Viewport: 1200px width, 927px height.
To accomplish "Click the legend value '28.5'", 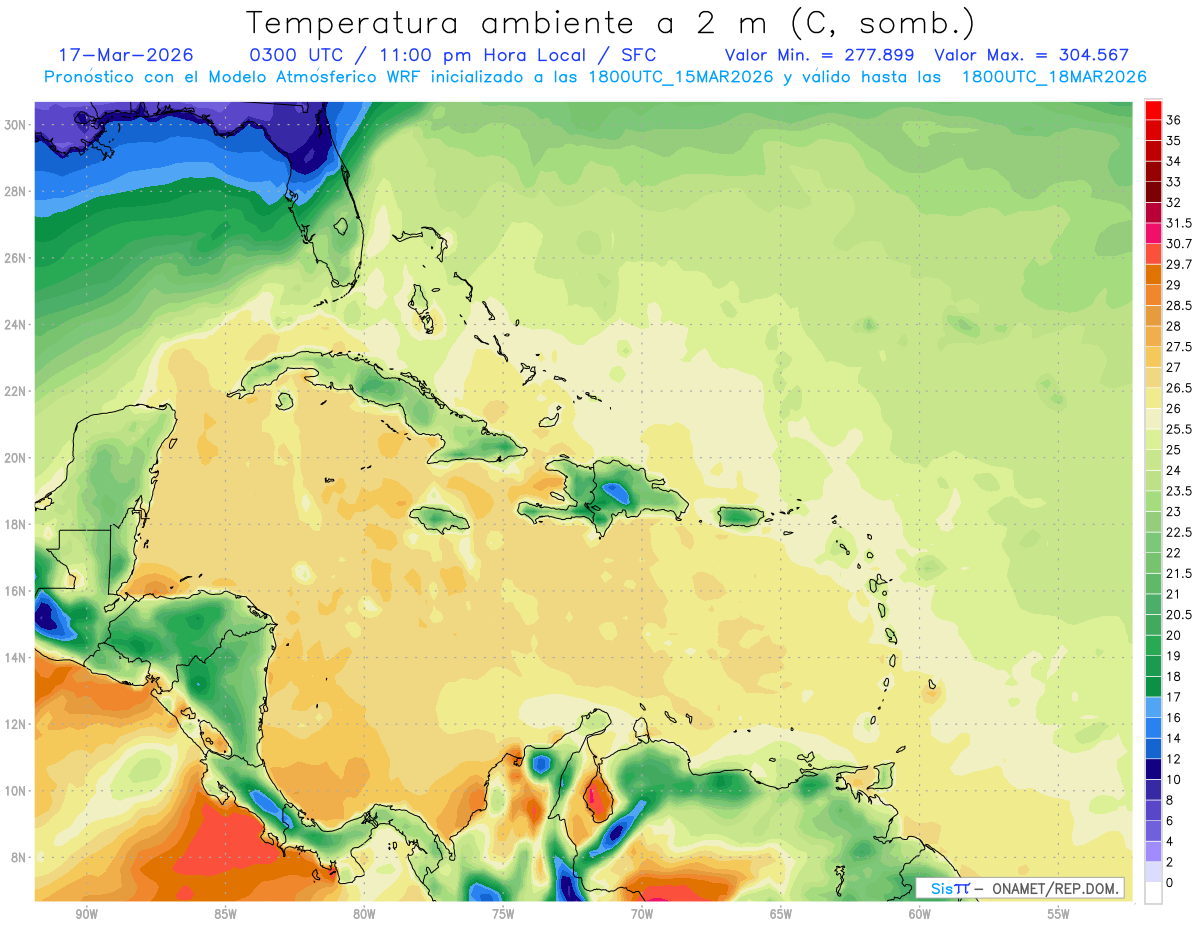I will 1179,305.
